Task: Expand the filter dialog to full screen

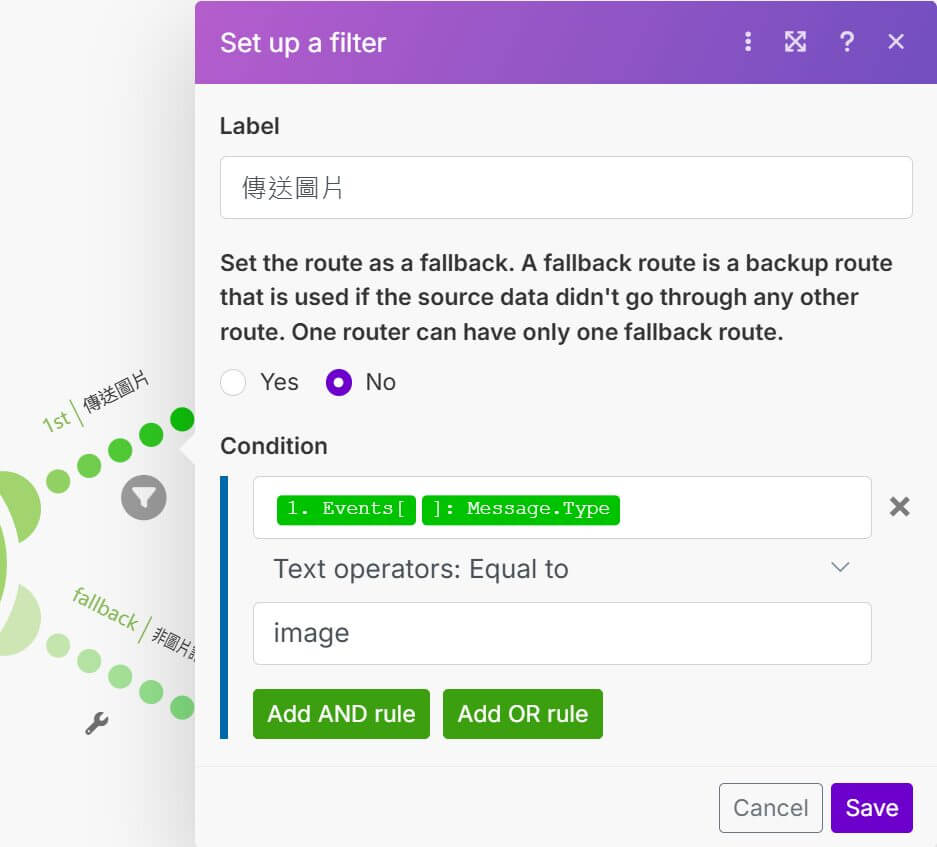Action: [795, 42]
